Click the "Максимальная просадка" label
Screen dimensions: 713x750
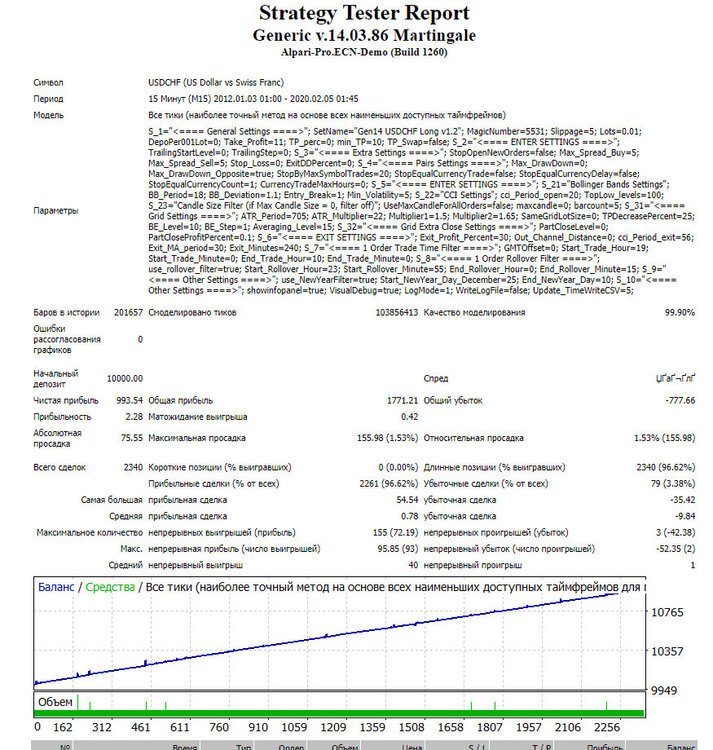[x=197, y=438]
